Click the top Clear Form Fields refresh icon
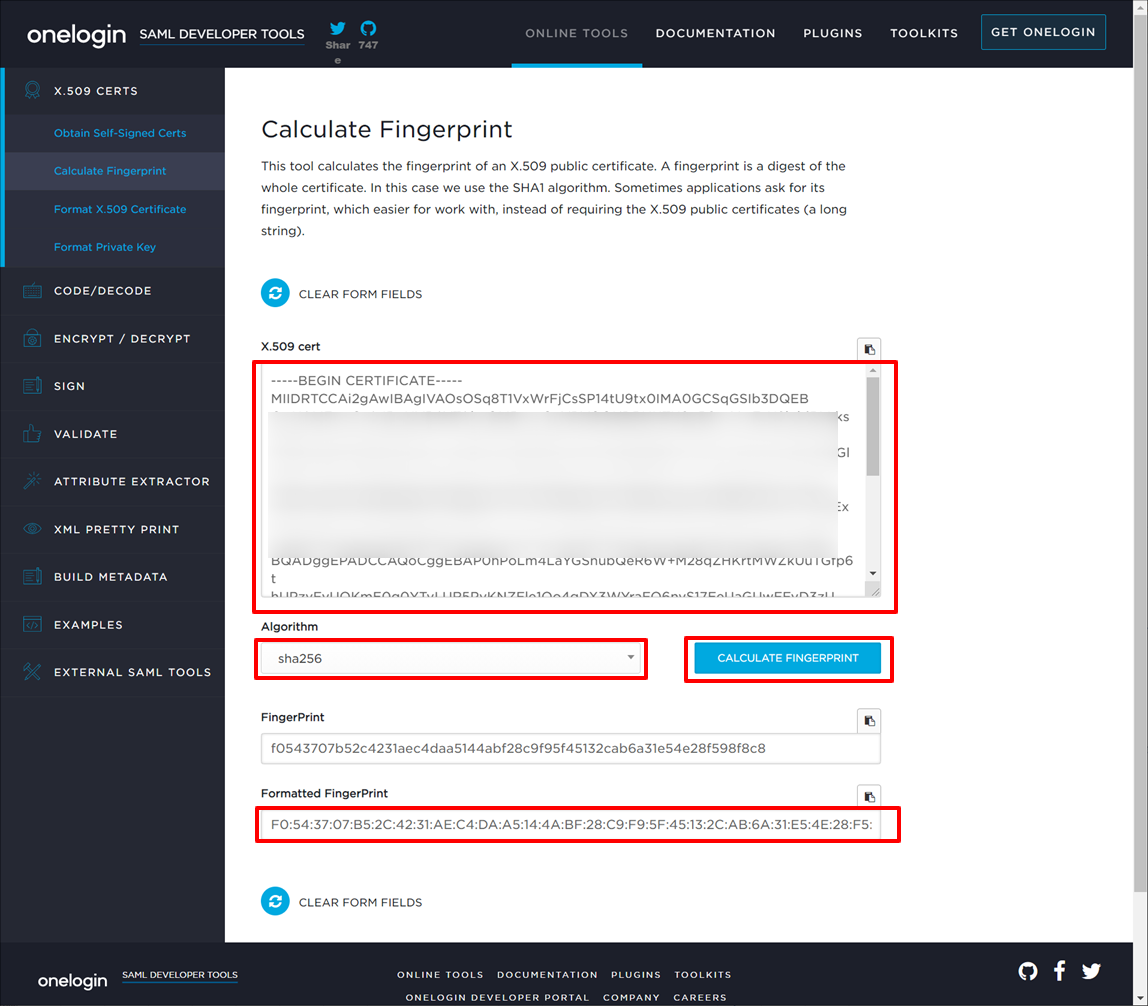1148x1006 pixels. (x=275, y=294)
